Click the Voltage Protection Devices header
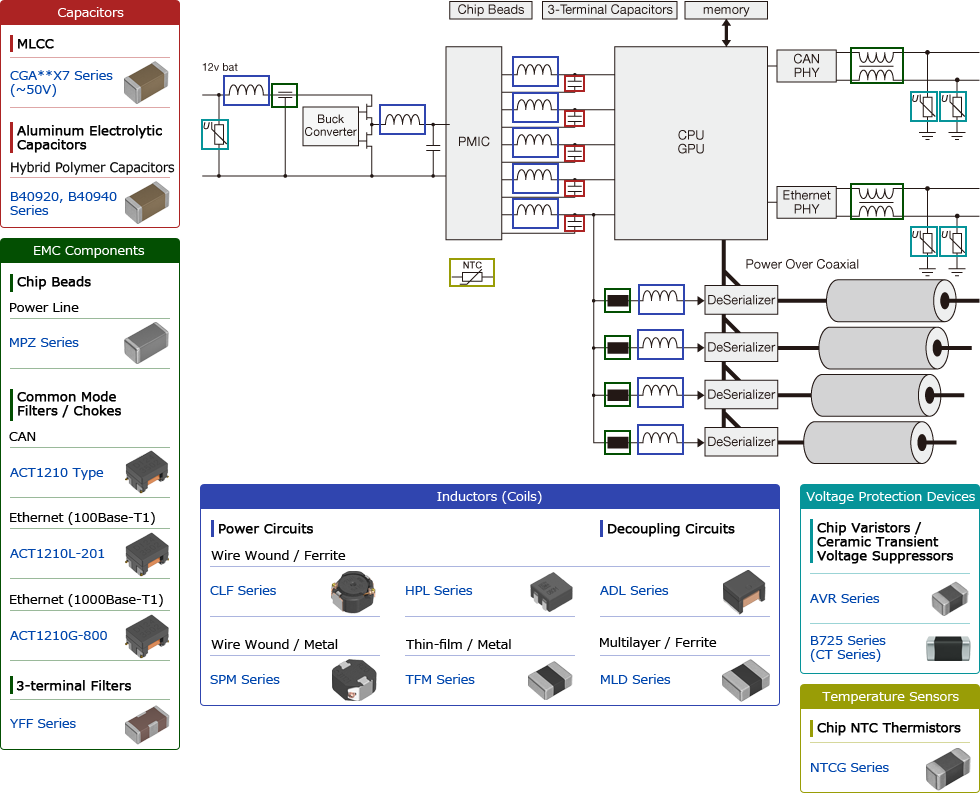 tap(889, 496)
